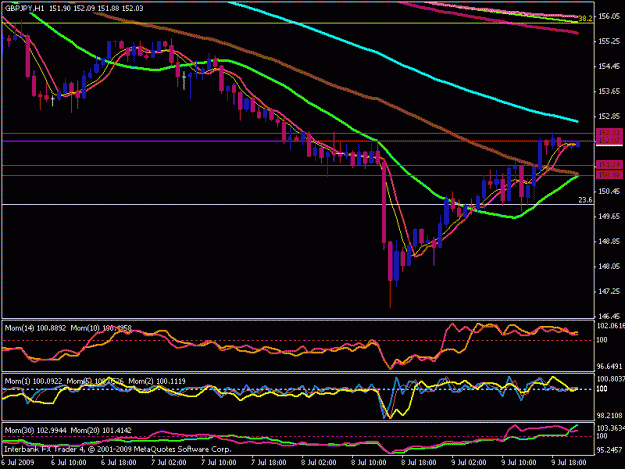Click the 149.65 price axis label
625x469 pixels.
[x=610, y=216]
